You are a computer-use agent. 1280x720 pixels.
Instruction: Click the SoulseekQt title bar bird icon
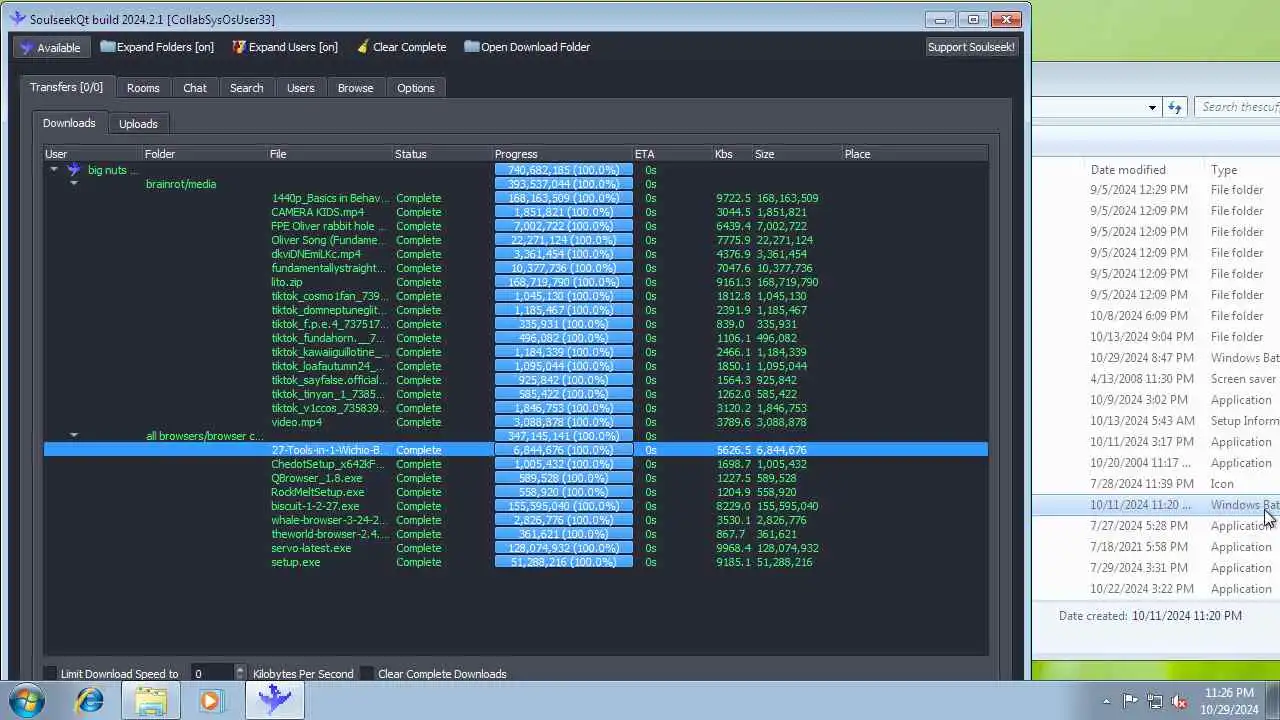(x=17, y=19)
